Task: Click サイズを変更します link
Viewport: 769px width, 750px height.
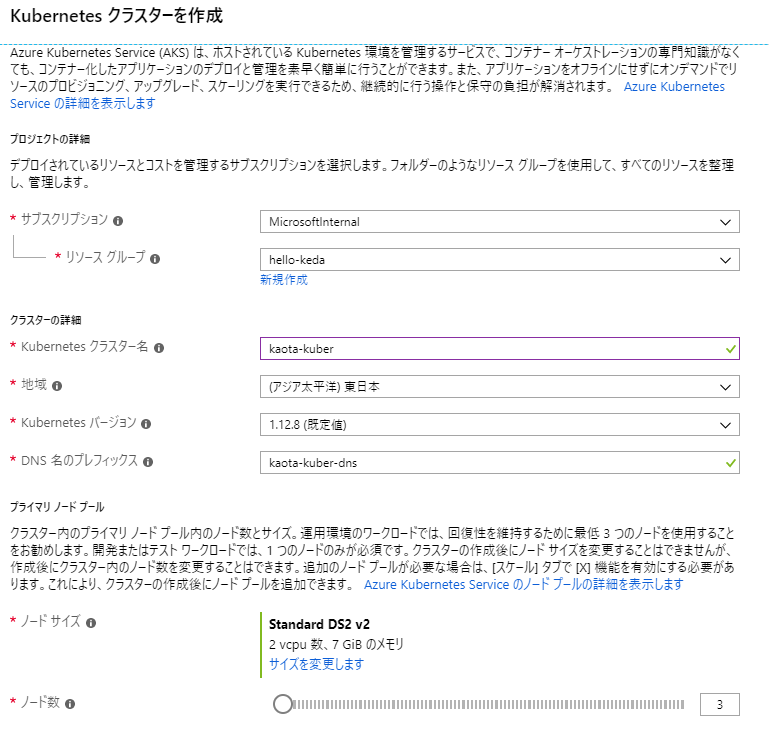Action: click(x=316, y=664)
